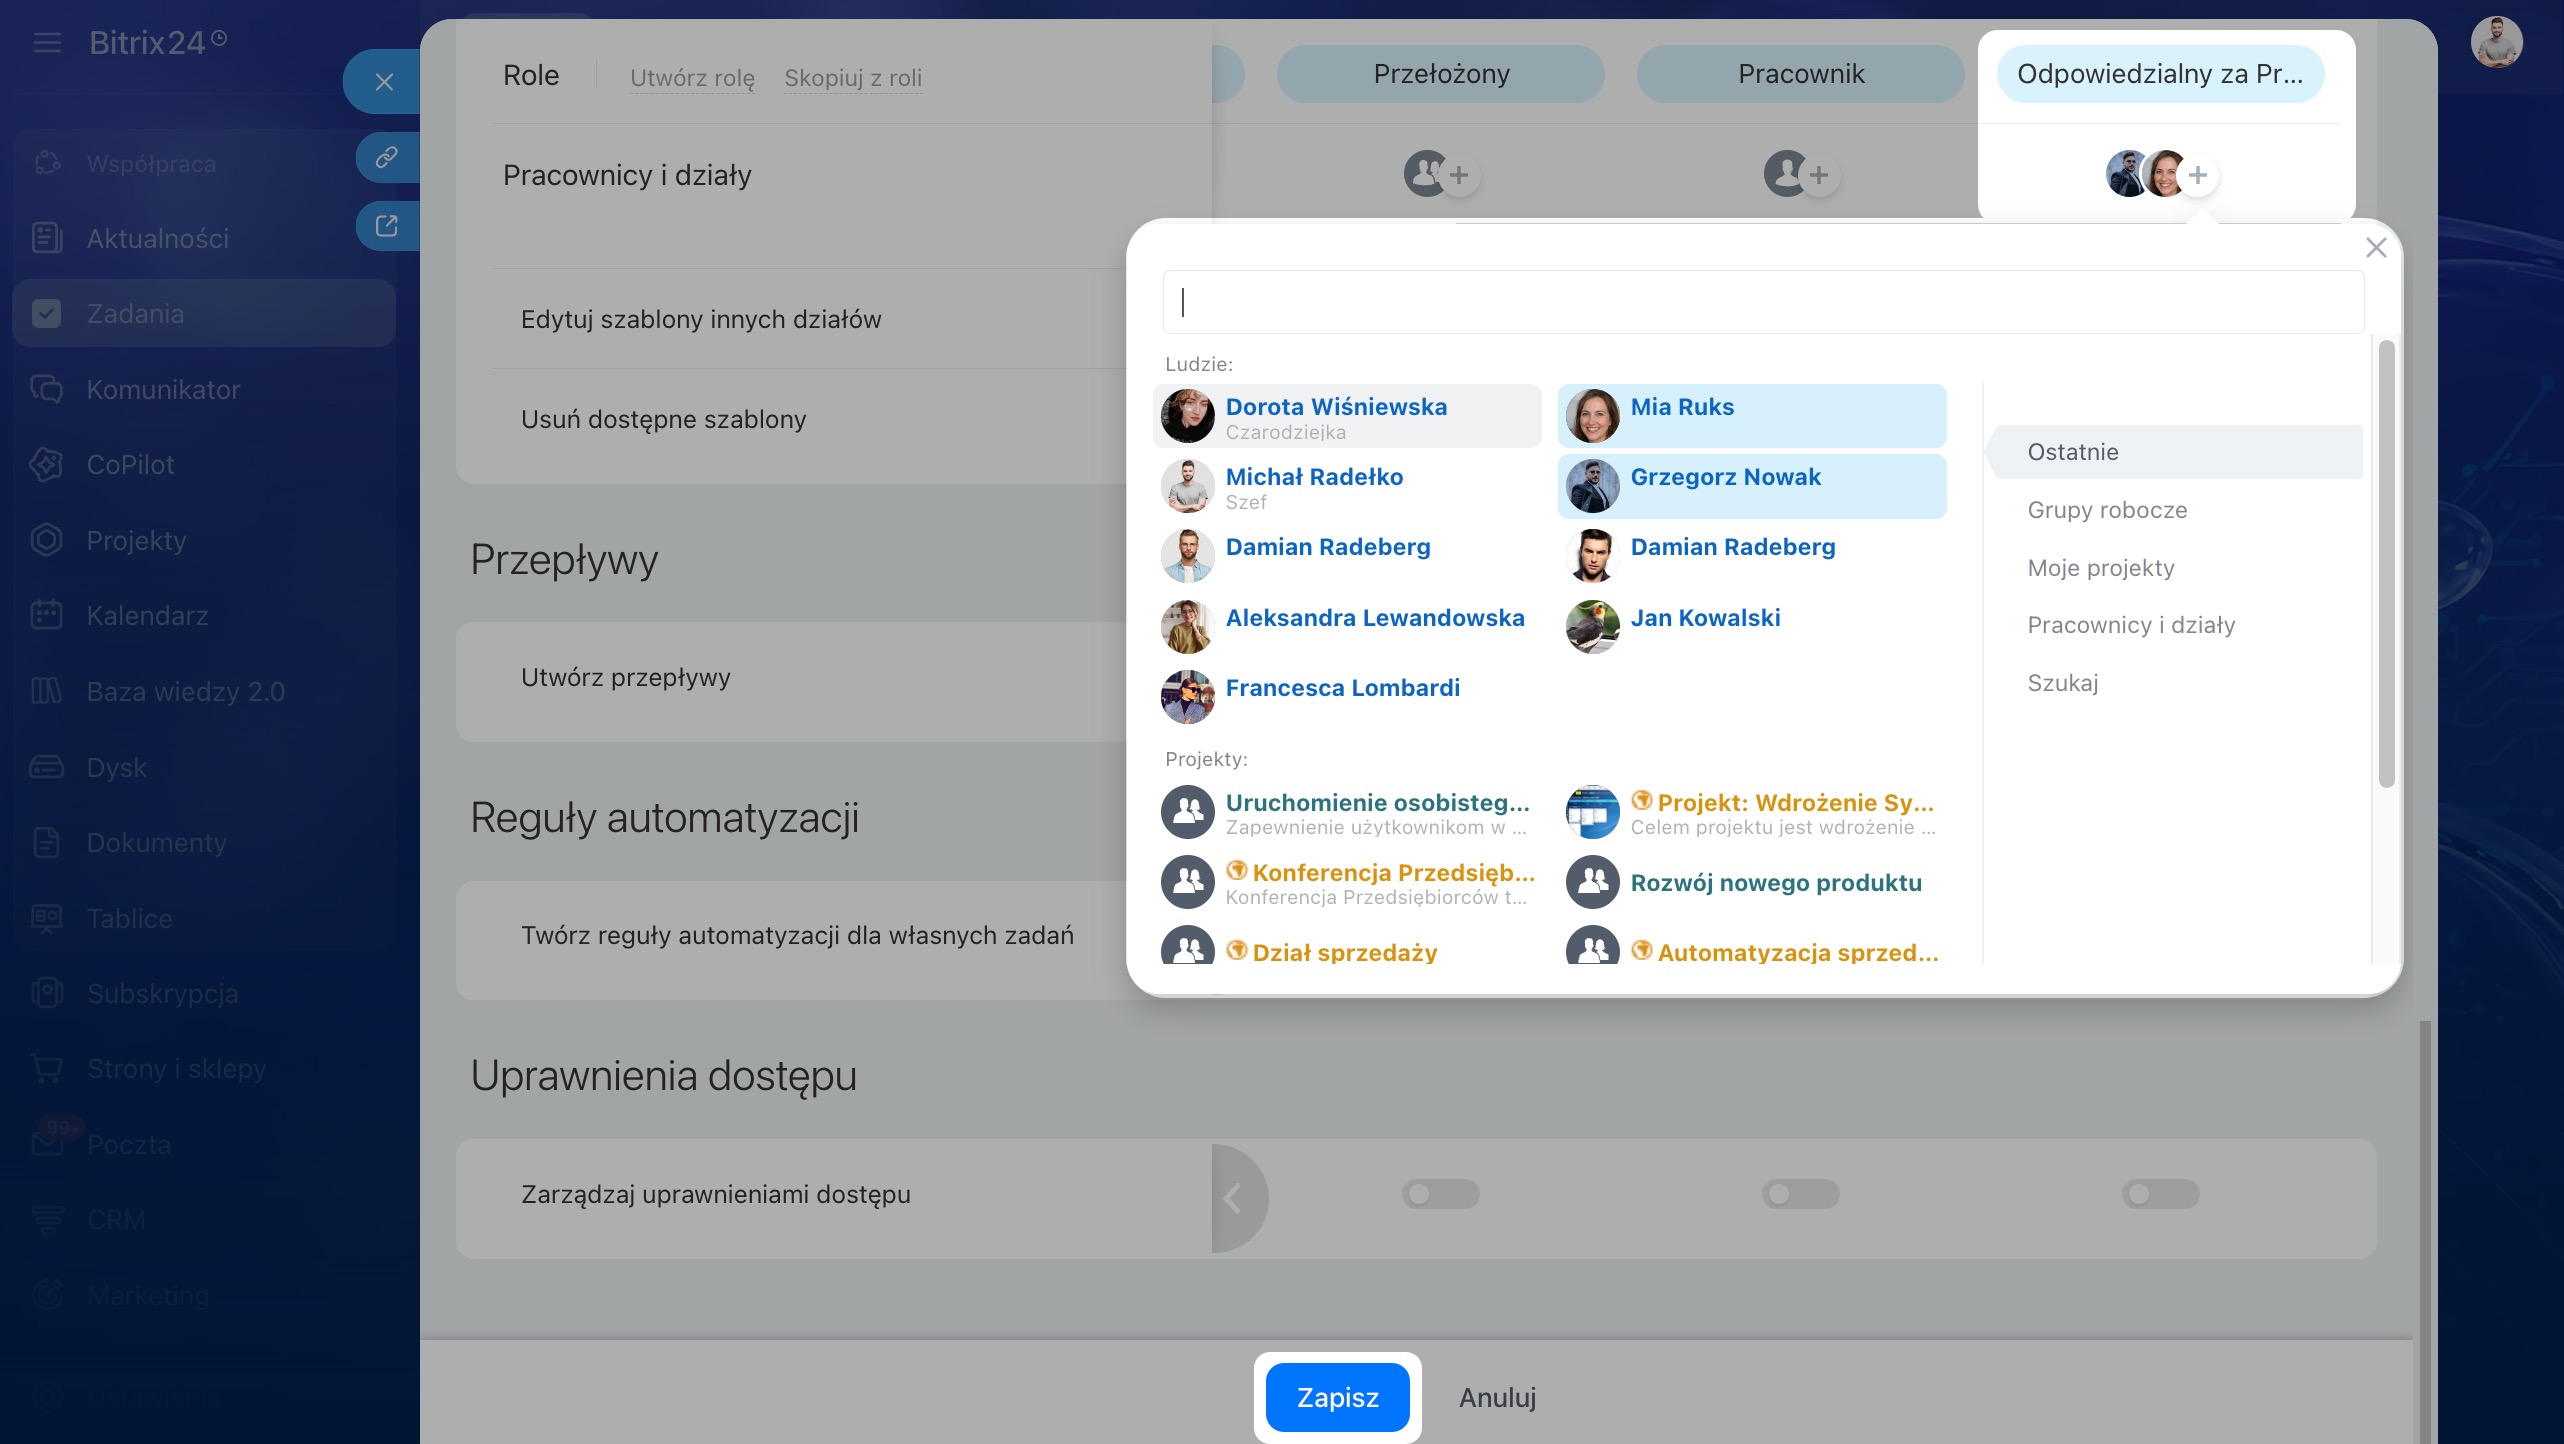This screenshot has height=1444, width=2564.
Task: Select project Konferencja Przedsięb...
Action: pos(1347,882)
